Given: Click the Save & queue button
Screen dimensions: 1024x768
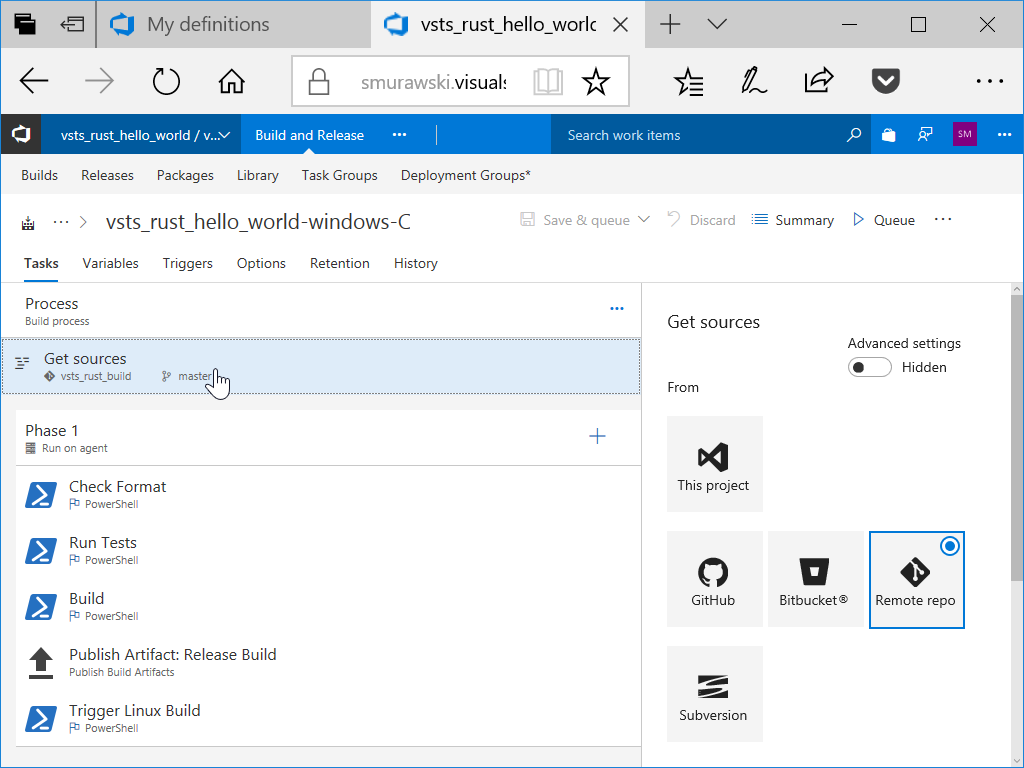Looking at the screenshot, I should [575, 220].
